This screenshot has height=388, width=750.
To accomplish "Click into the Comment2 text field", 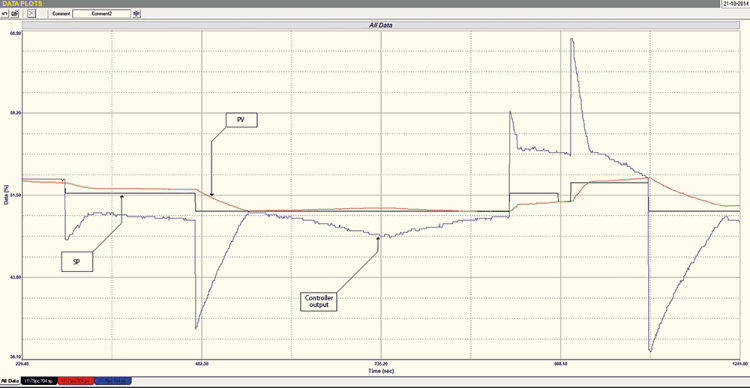I will [101, 14].
